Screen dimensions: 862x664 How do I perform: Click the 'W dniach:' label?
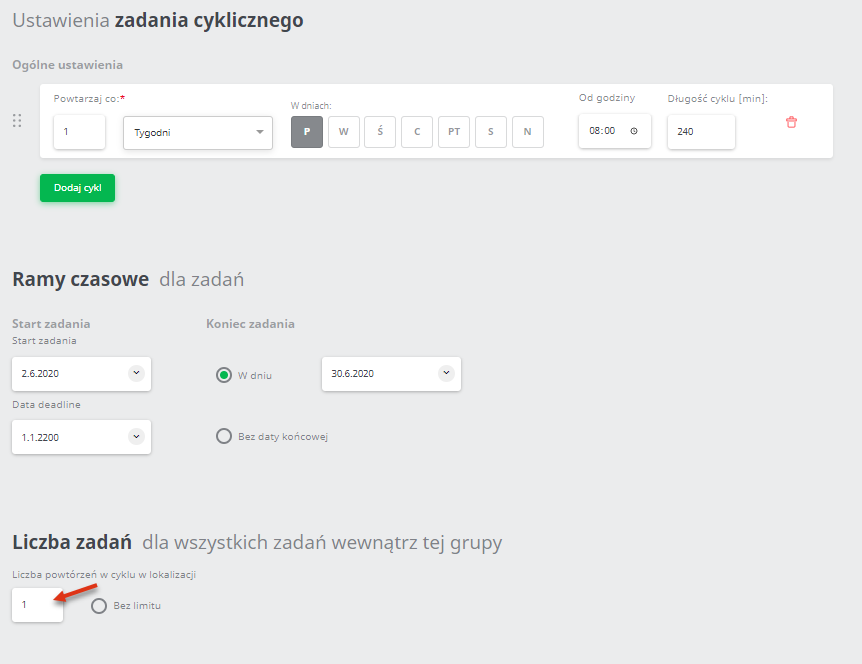coord(311,106)
